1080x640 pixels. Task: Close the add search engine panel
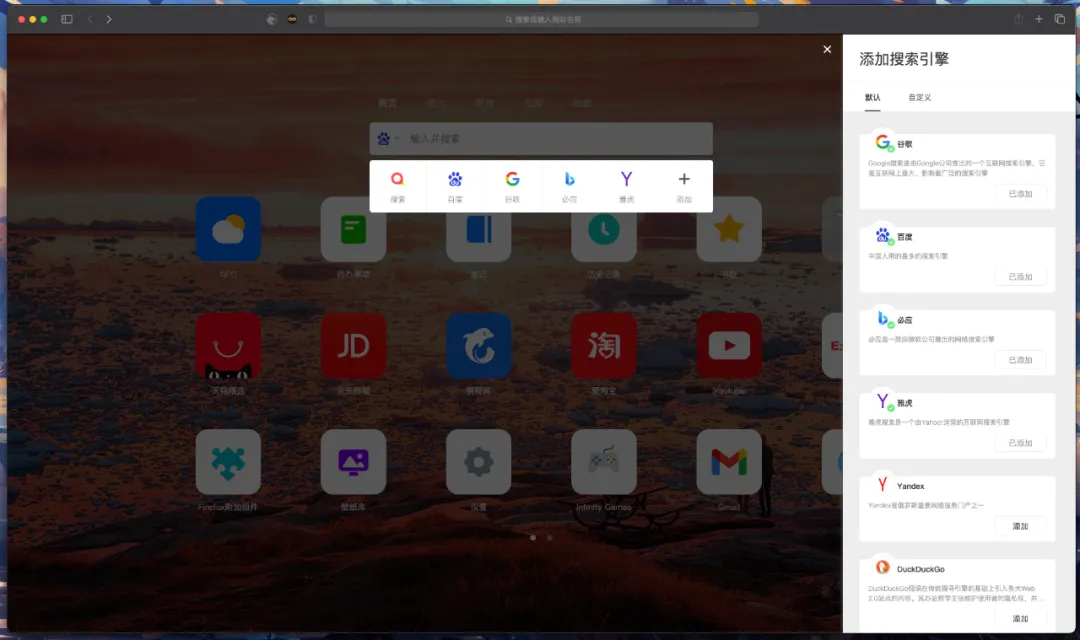pos(827,50)
